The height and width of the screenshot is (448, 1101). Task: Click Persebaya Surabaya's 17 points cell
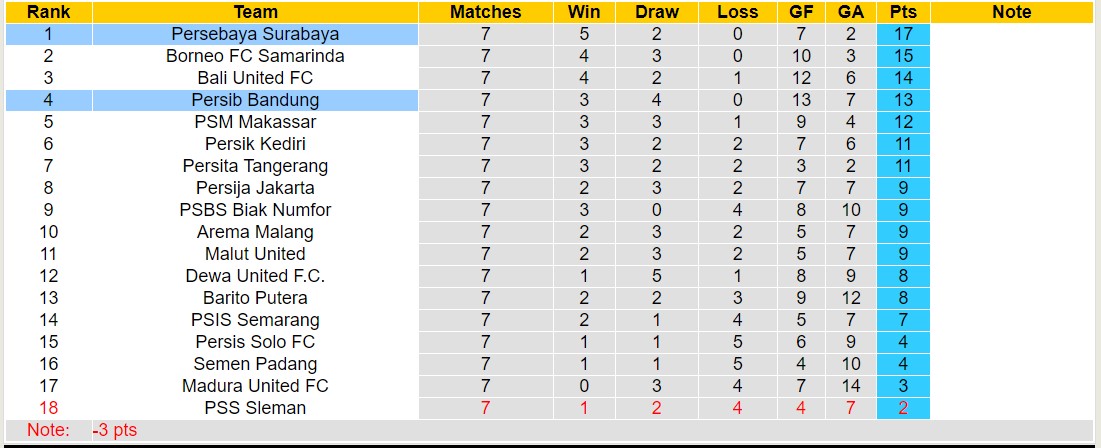(x=903, y=34)
